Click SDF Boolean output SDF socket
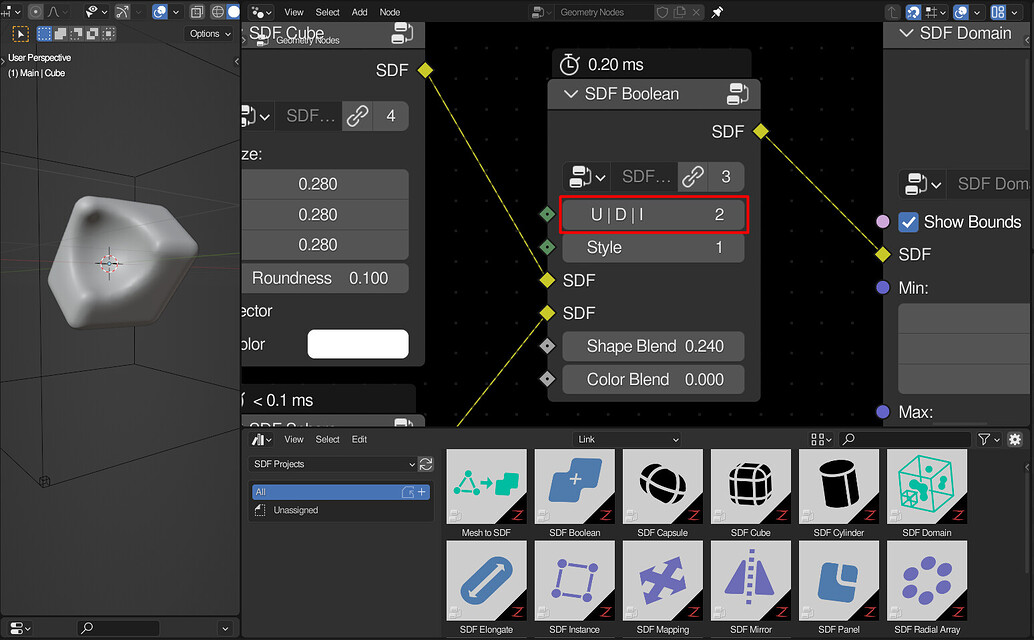1034x640 pixels. tap(761, 131)
